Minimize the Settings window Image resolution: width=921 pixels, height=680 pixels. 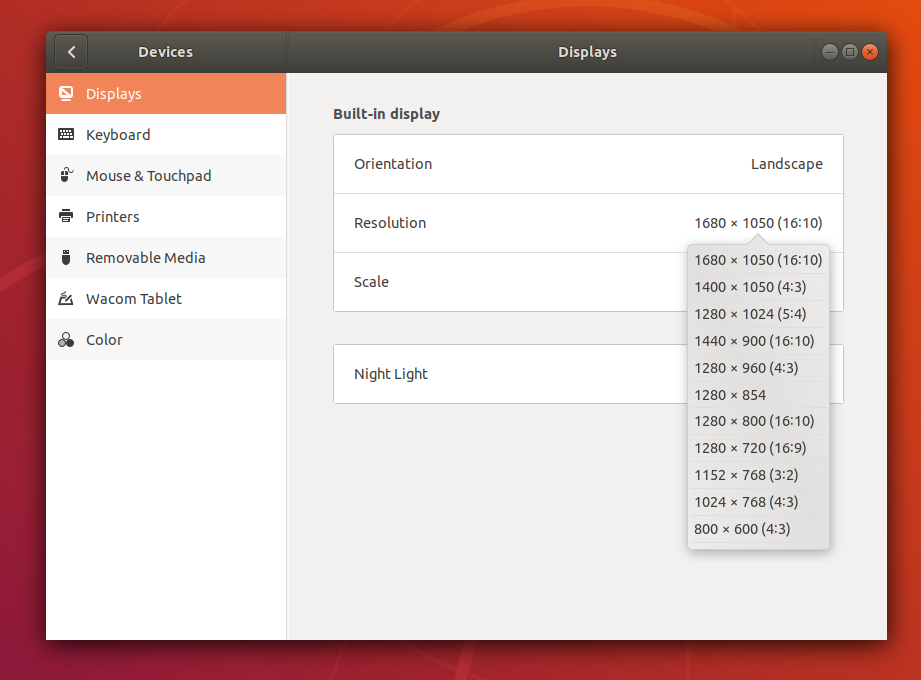829,52
